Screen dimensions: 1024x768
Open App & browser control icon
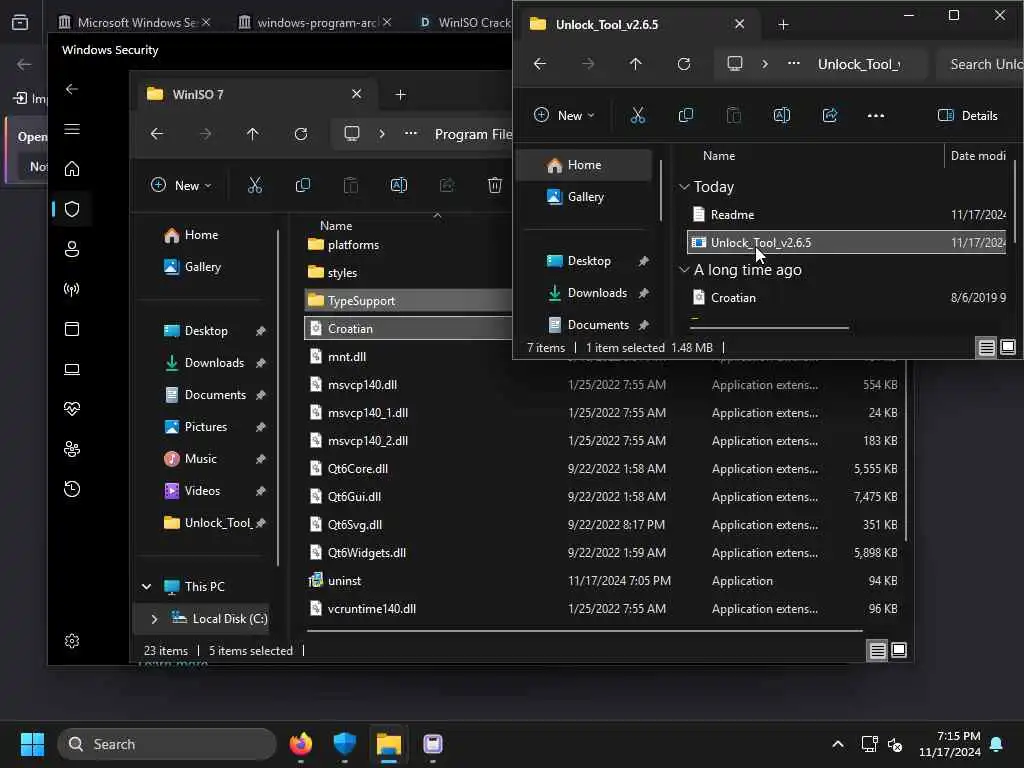(72, 328)
